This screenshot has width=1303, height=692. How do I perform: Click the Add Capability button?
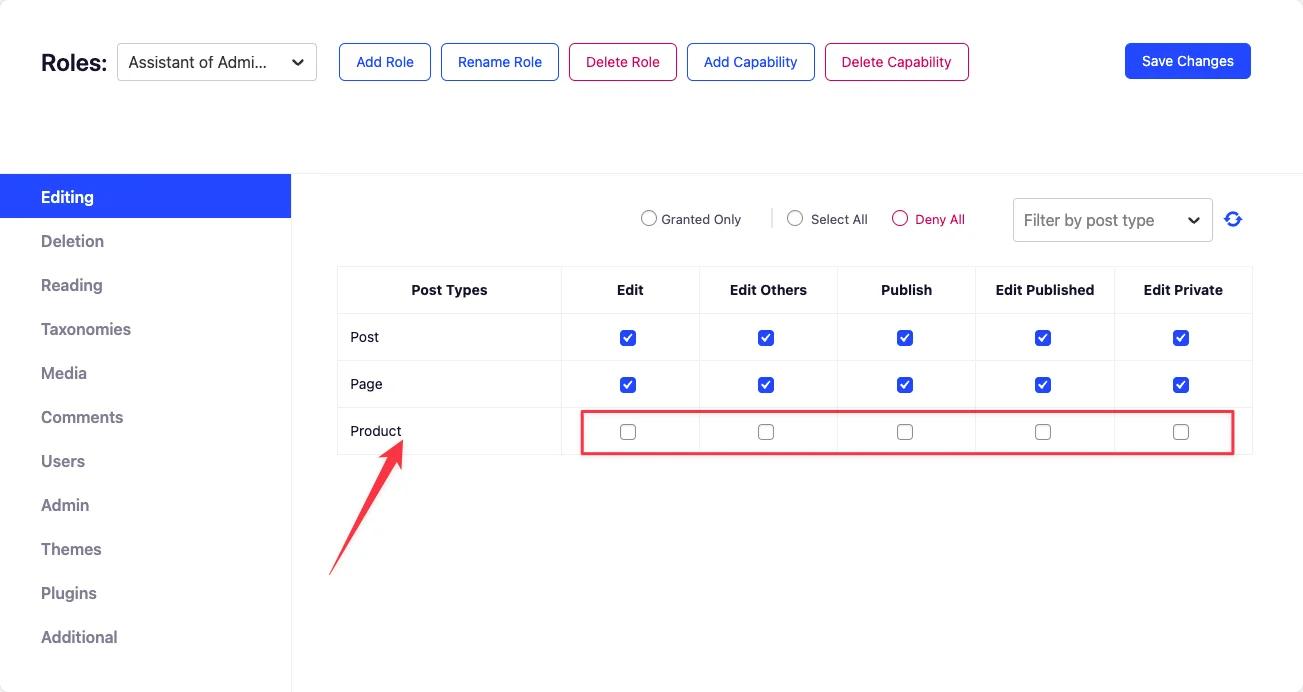[x=751, y=62]
